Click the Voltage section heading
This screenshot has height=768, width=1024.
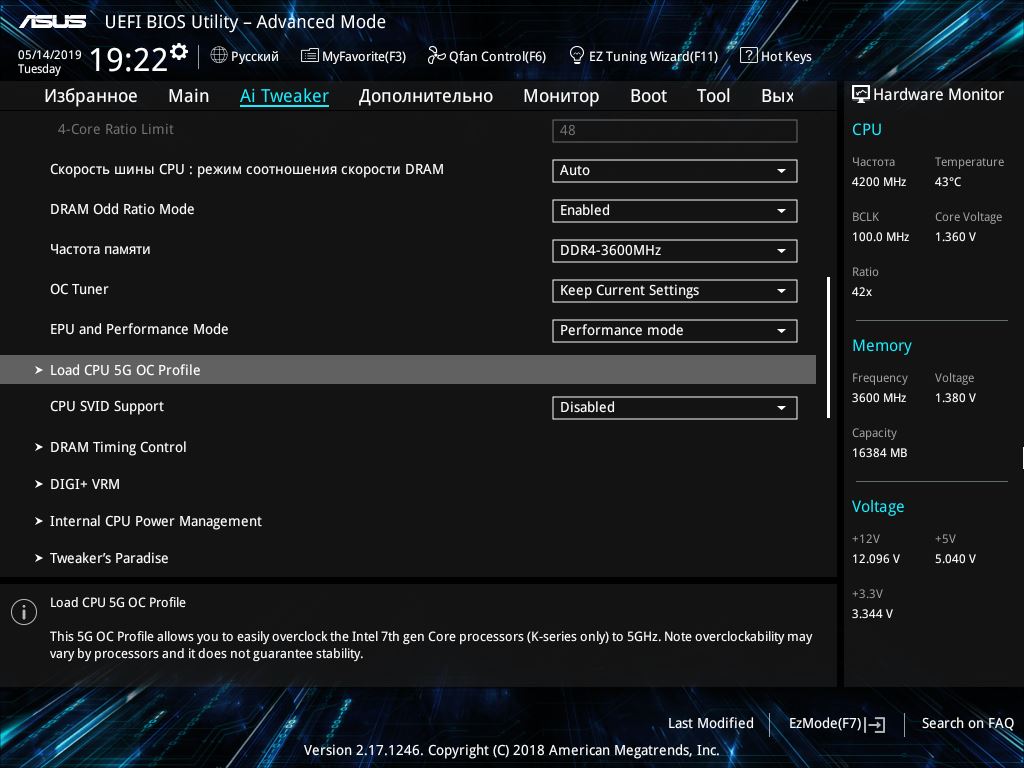(878, 506)
